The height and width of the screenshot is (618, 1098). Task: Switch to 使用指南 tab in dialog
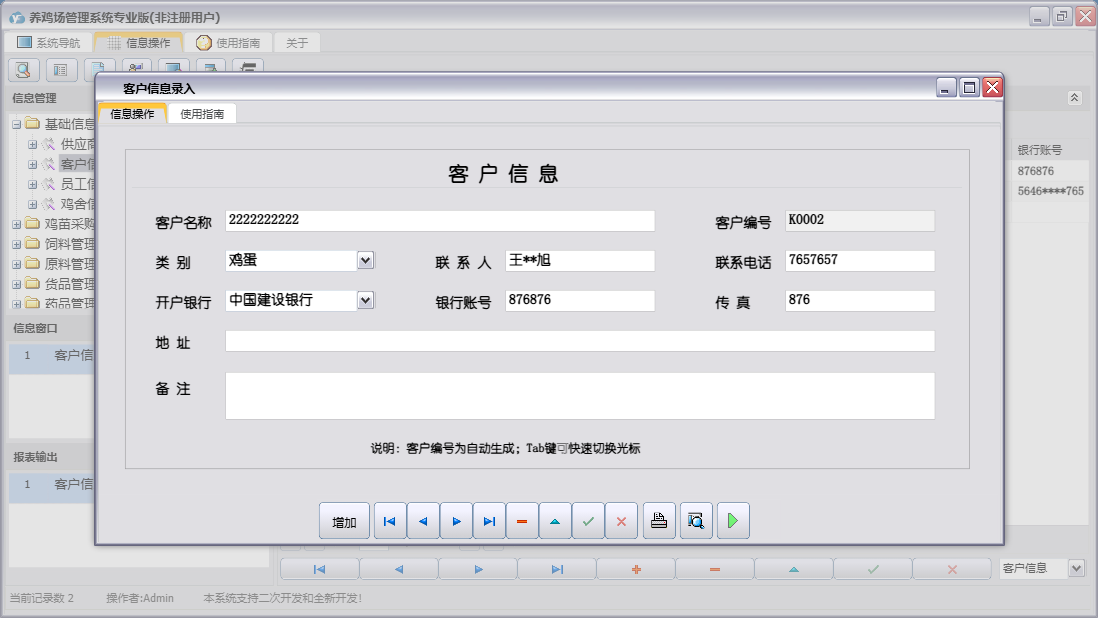point(202,114)
